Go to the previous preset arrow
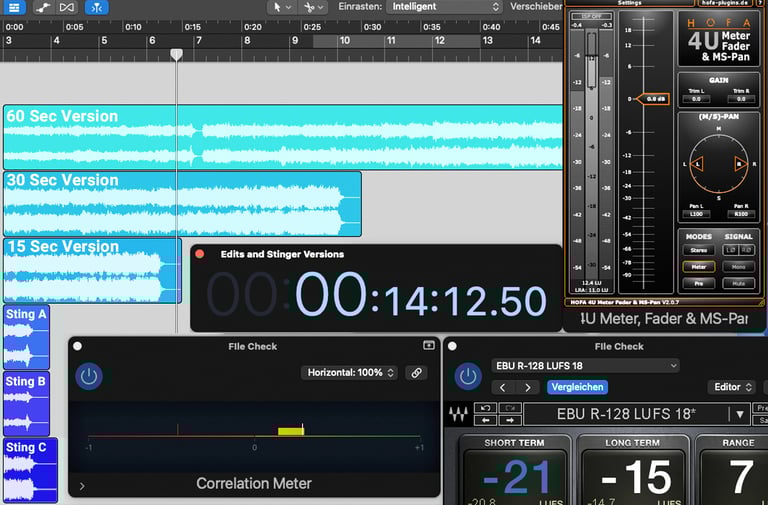 (503, 387)
